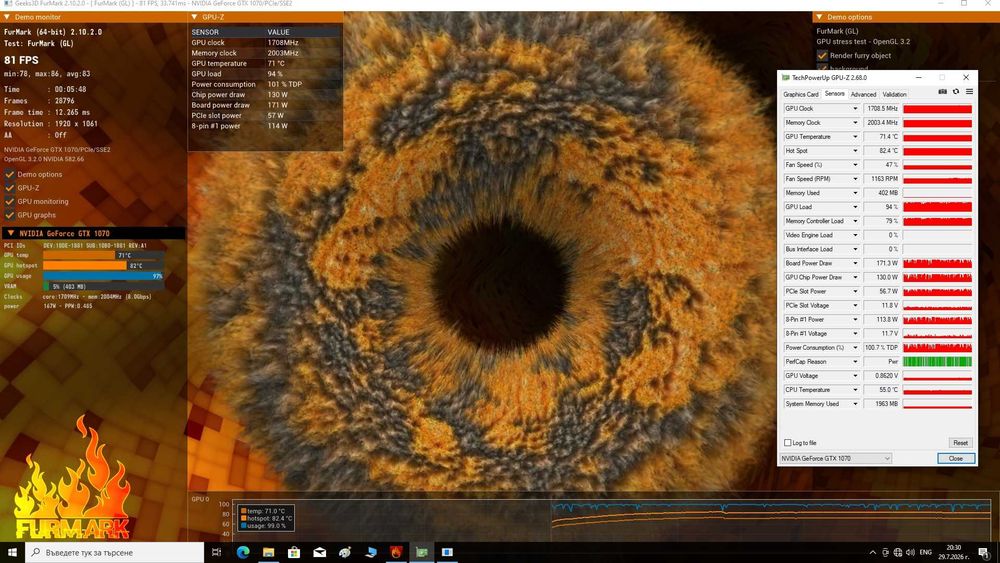Click the Board Power Draw value 171.3 W
1000x563 pixels.
pyautogui.click(x=881, y=263)
